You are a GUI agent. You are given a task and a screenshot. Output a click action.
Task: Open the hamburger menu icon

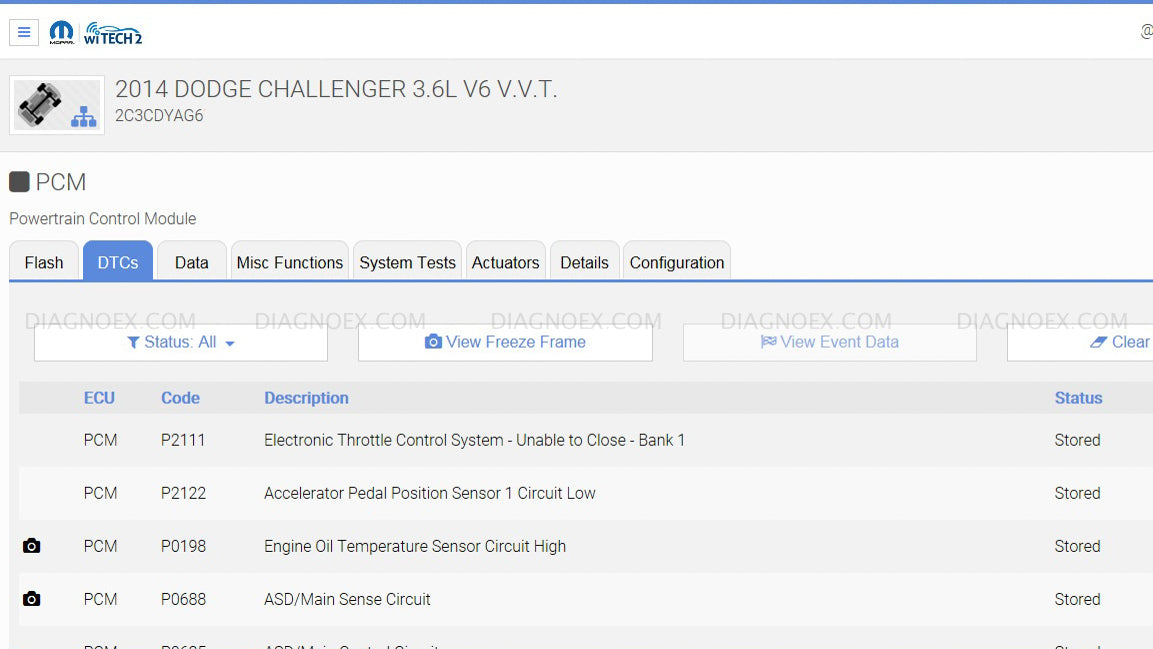click(24, 32)
